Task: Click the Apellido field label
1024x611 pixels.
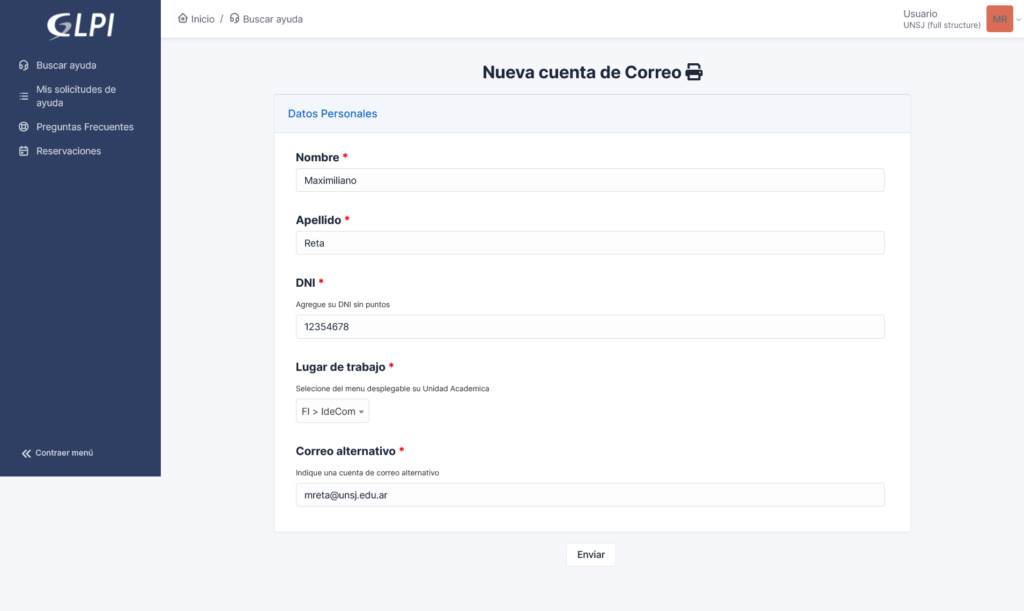Action: 318,220
